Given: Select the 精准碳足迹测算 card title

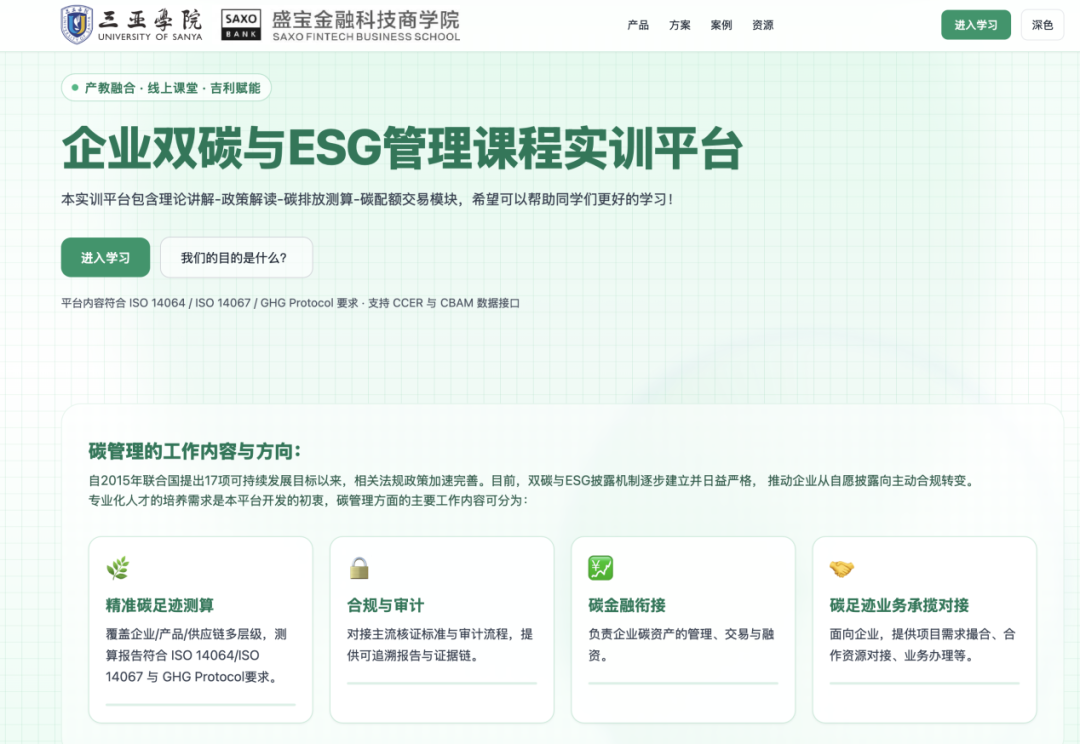Looking at the screenshot, I should pos(160,605).
